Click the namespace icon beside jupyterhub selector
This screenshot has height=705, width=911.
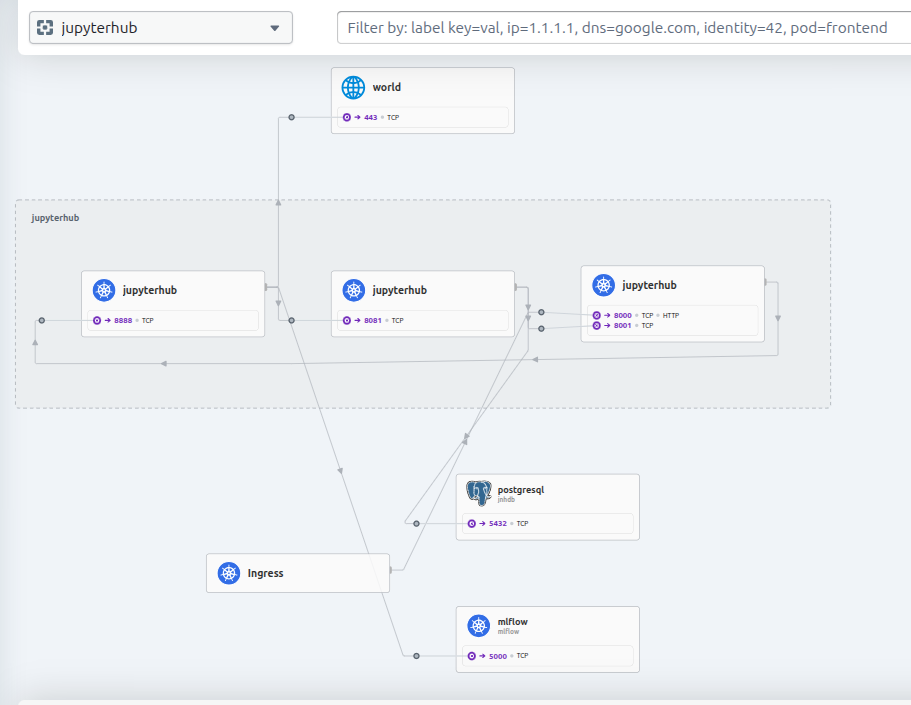45,28
